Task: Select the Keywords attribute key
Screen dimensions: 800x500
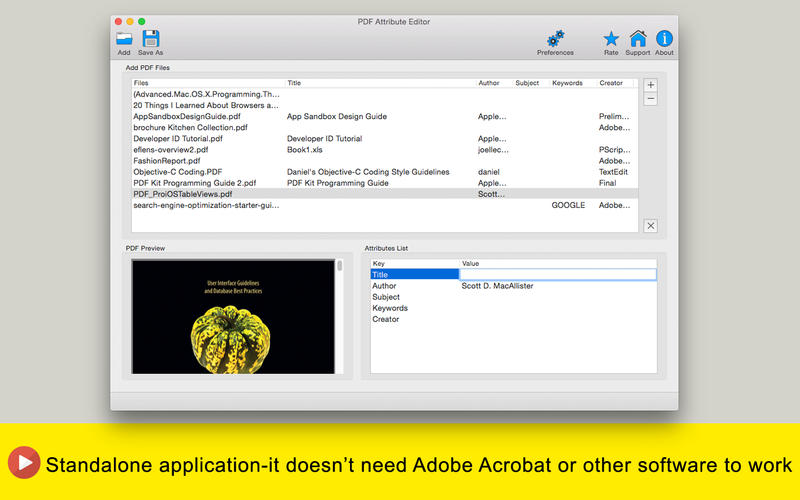Action: point(390,308)
